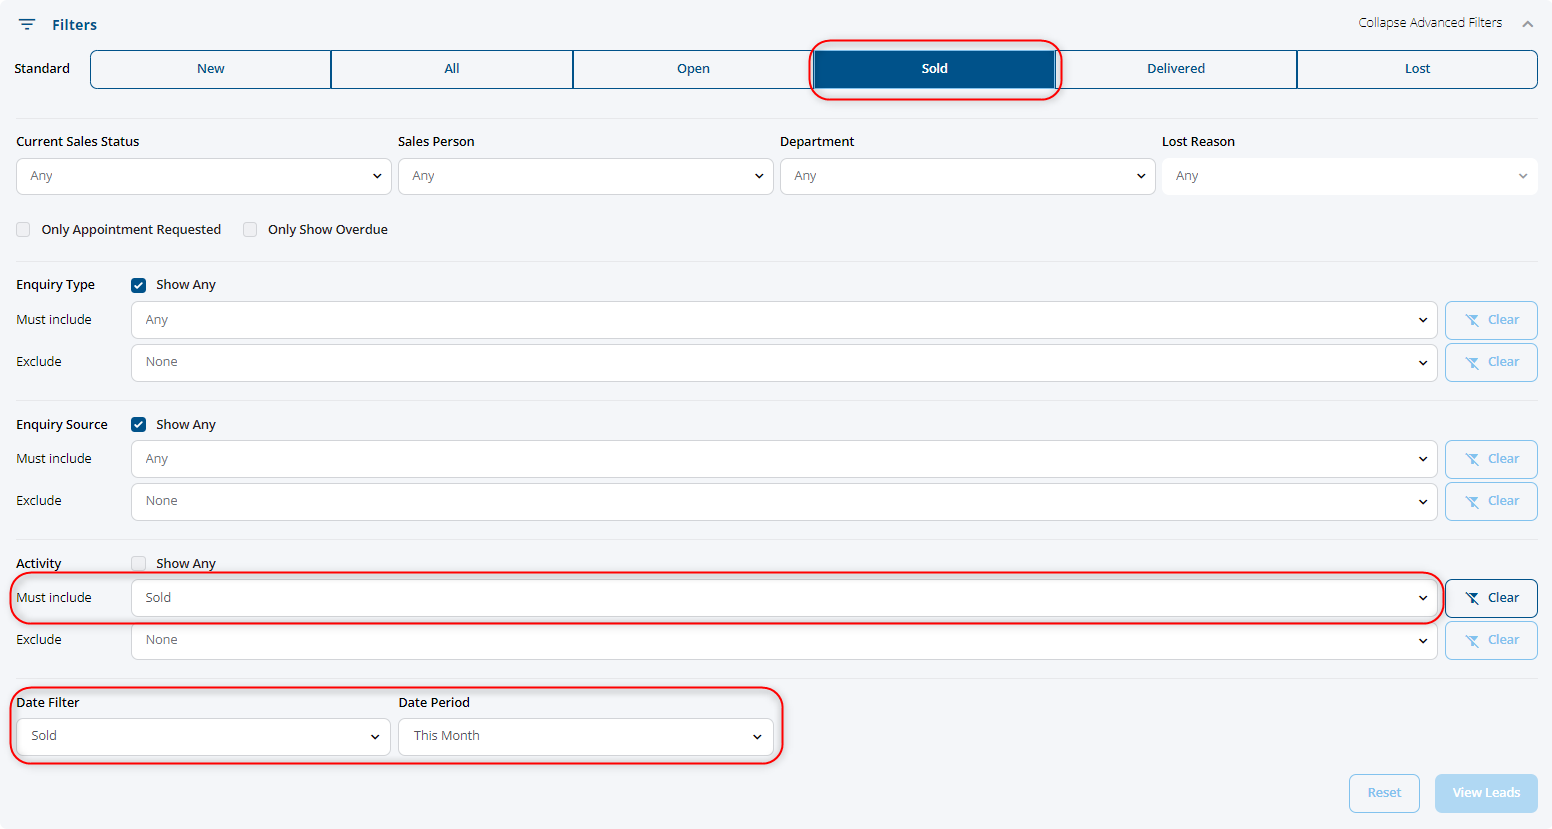1552x829 pixels.
Task: Open the Department dropdown
Action: (968, 176)
